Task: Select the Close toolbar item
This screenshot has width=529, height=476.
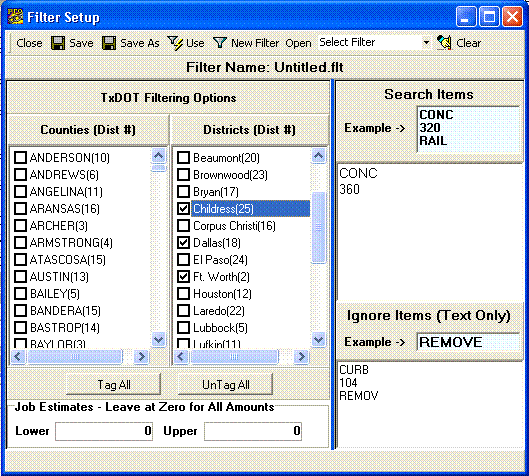Action: (29, 43)
